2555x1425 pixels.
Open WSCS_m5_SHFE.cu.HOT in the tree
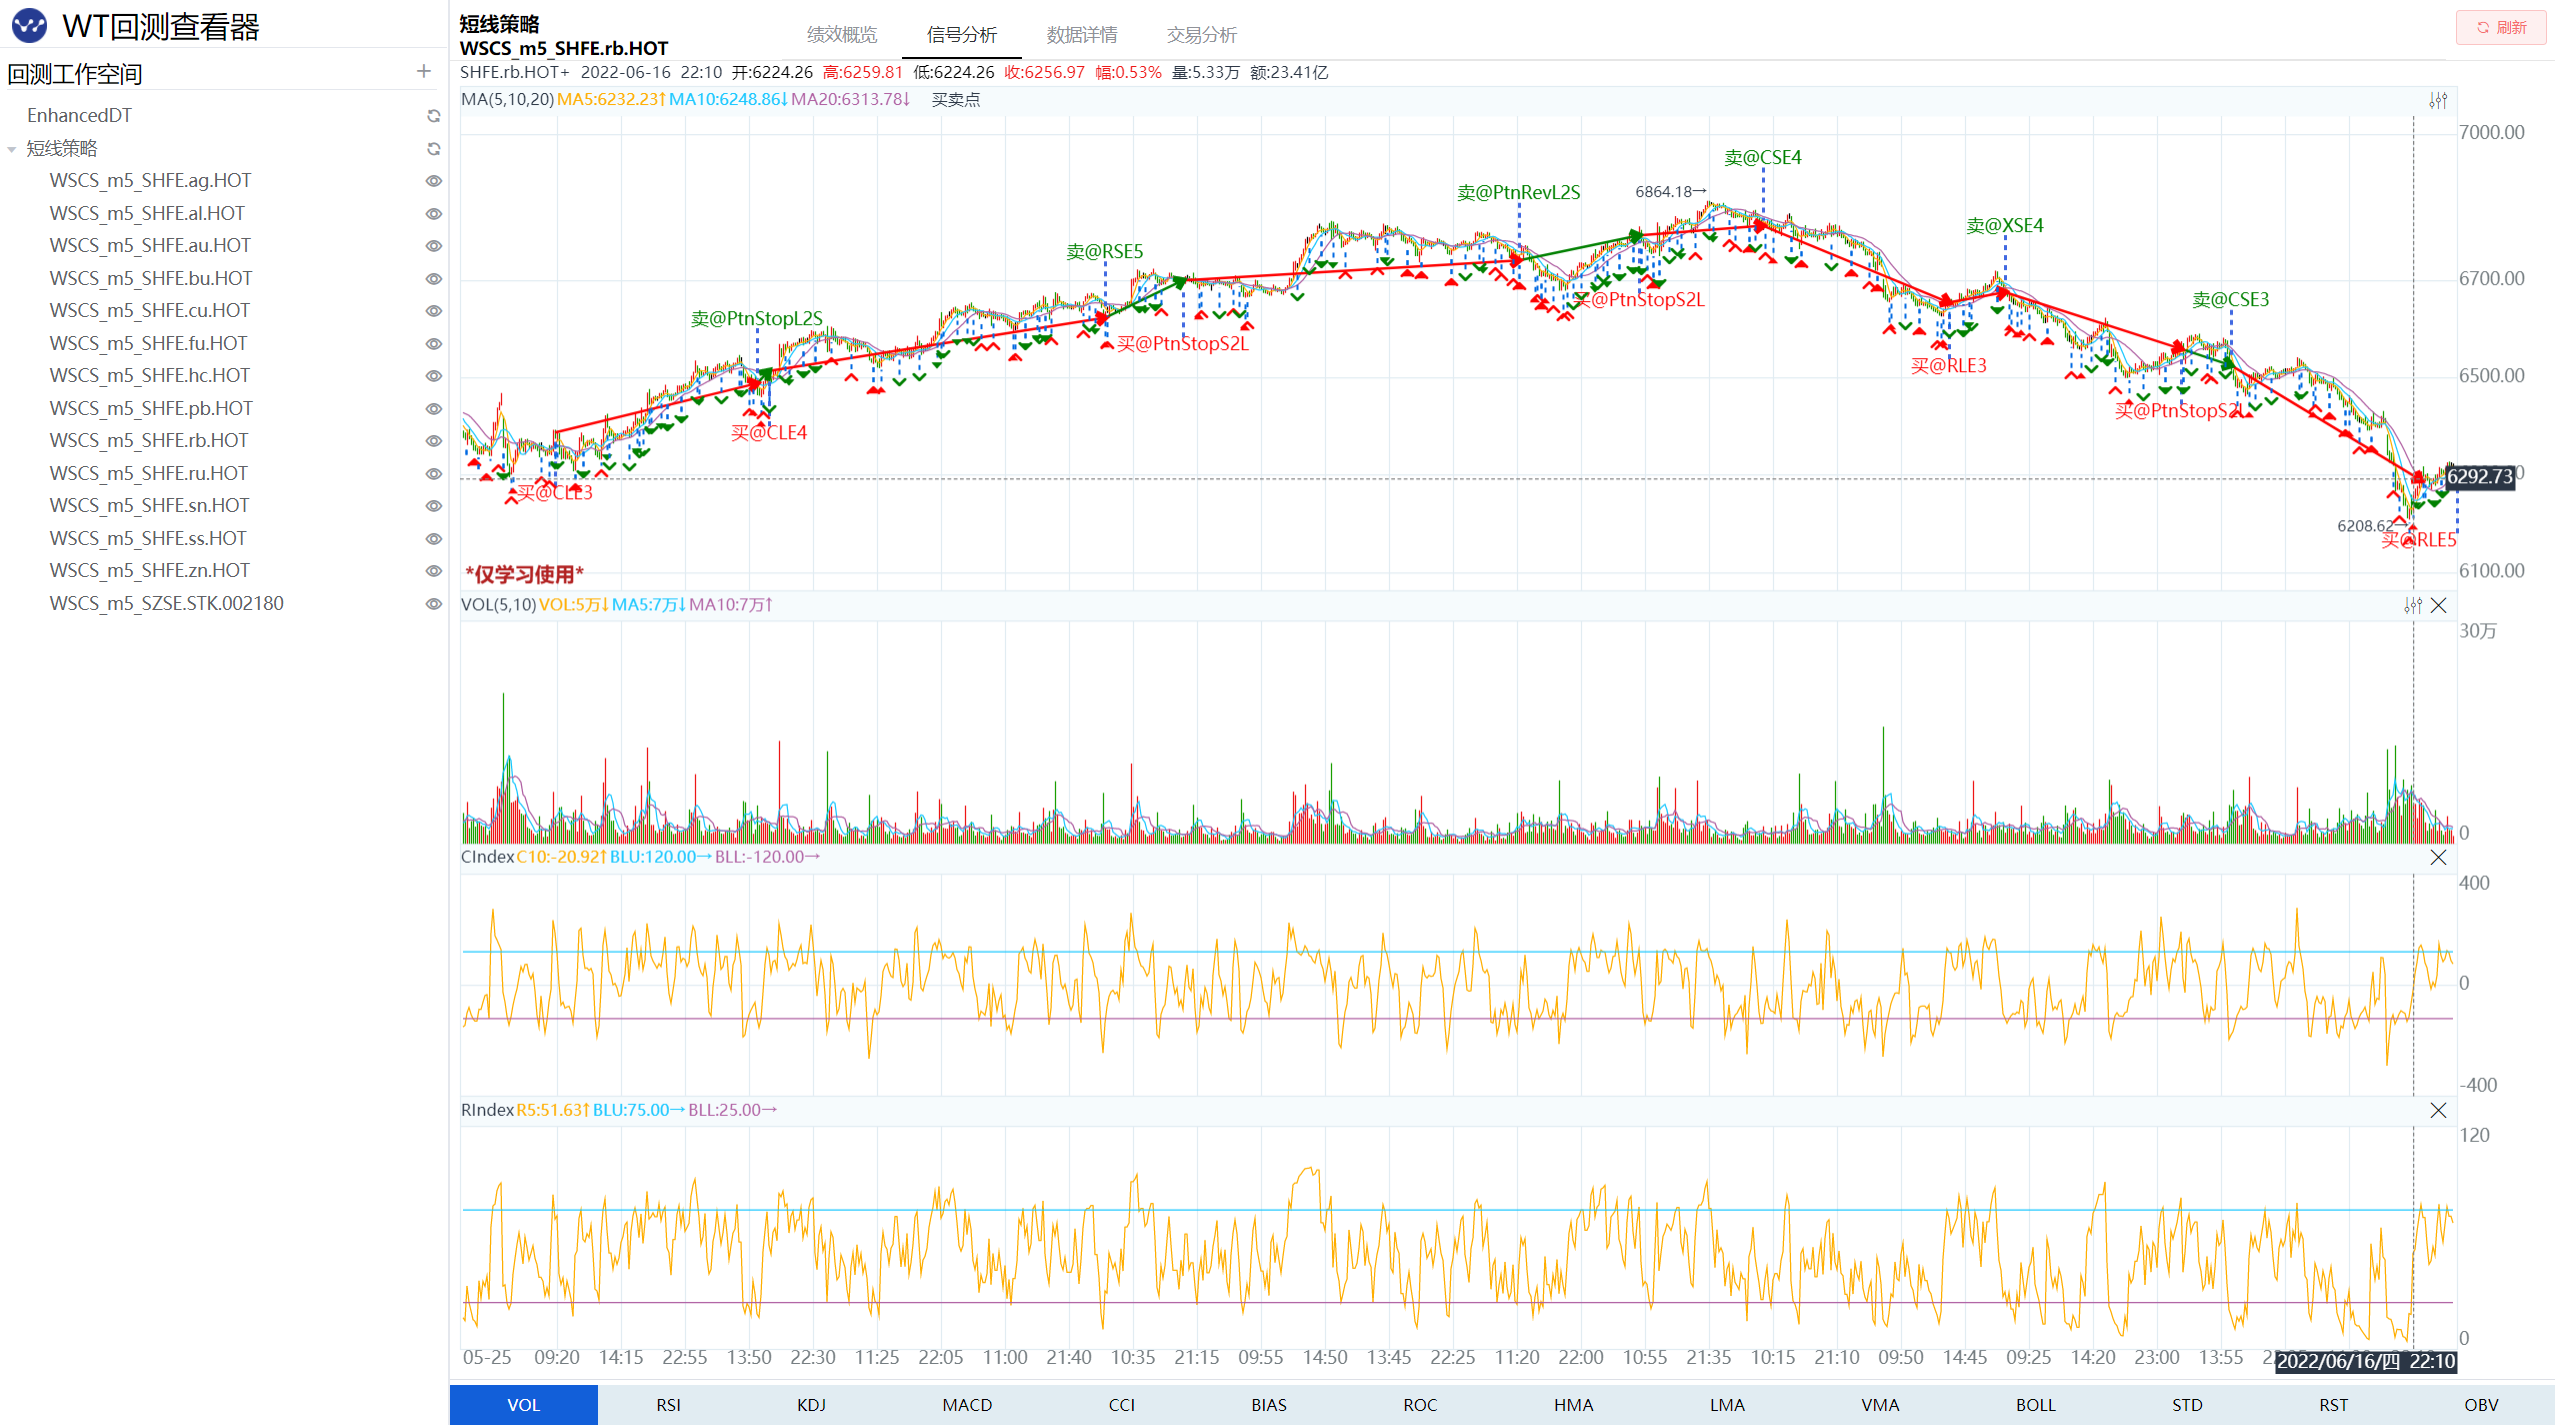149,310
